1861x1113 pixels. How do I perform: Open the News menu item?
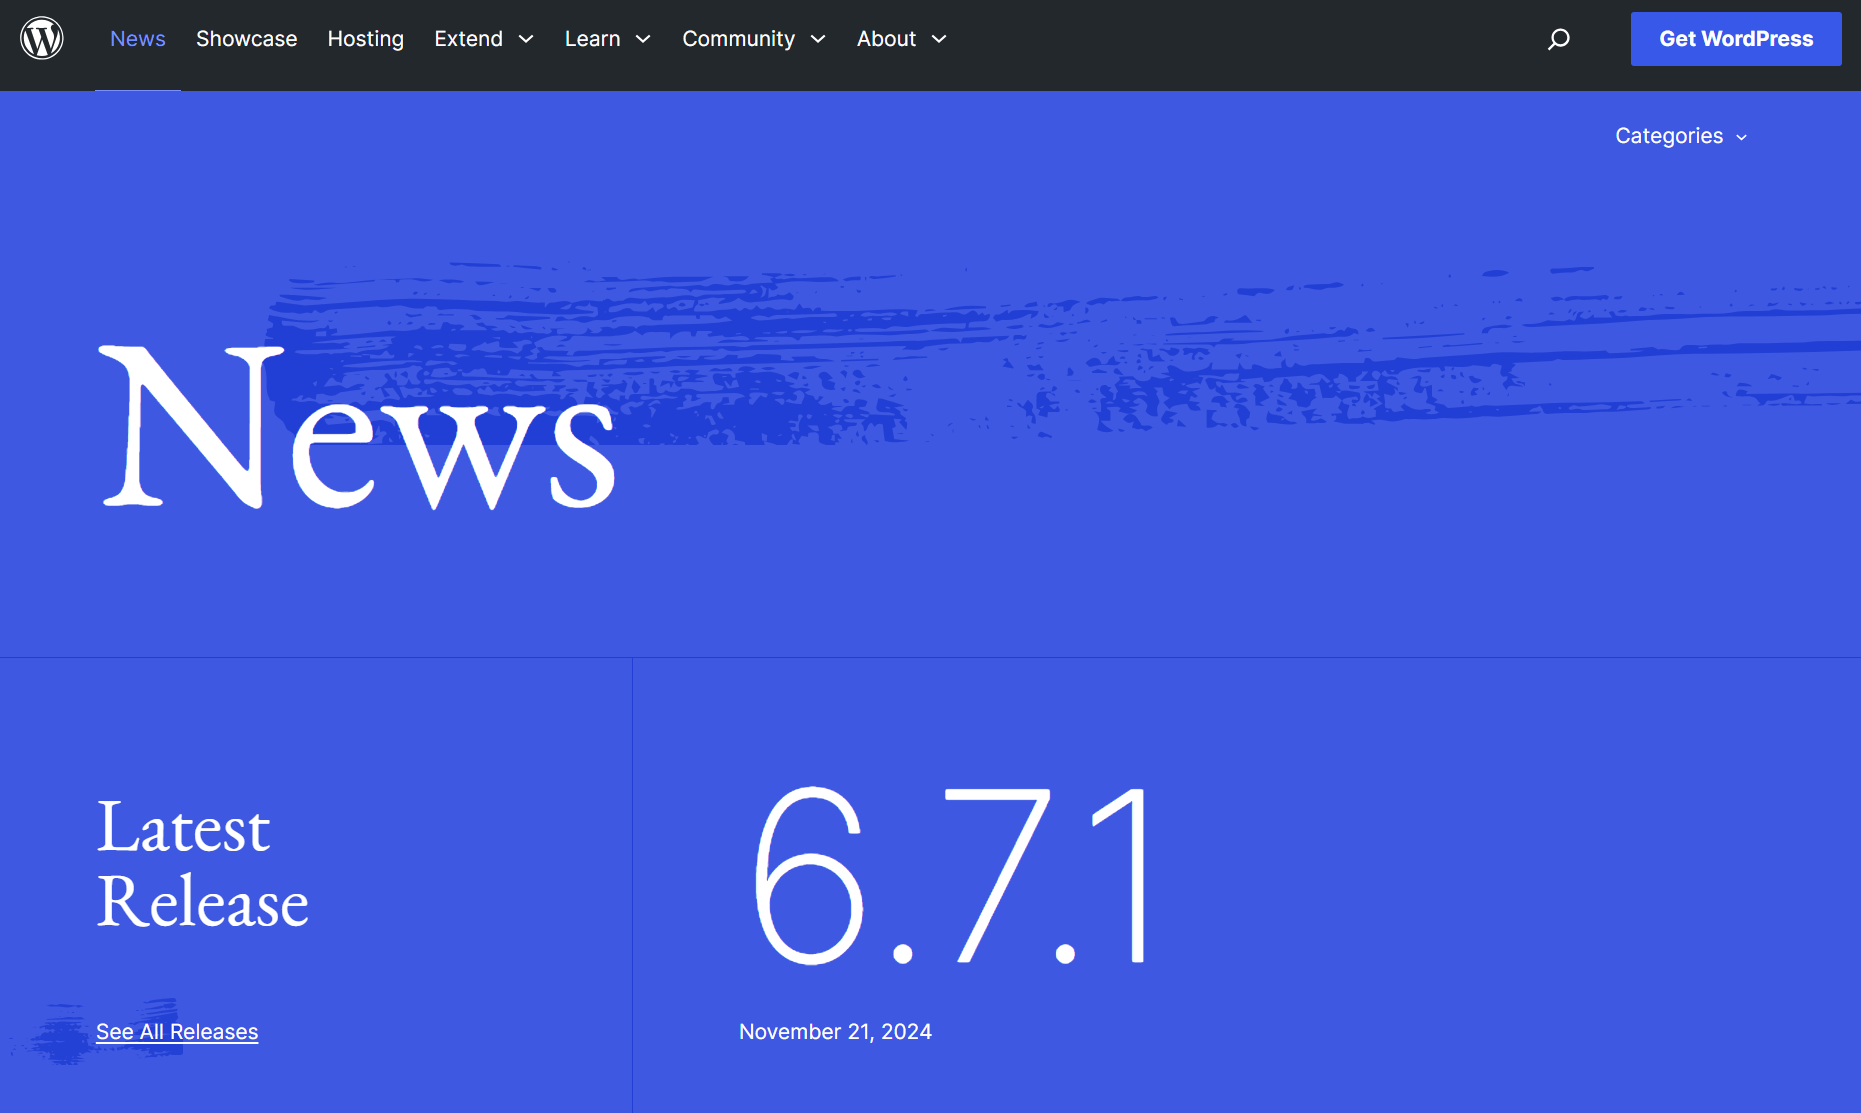[138, 39]
